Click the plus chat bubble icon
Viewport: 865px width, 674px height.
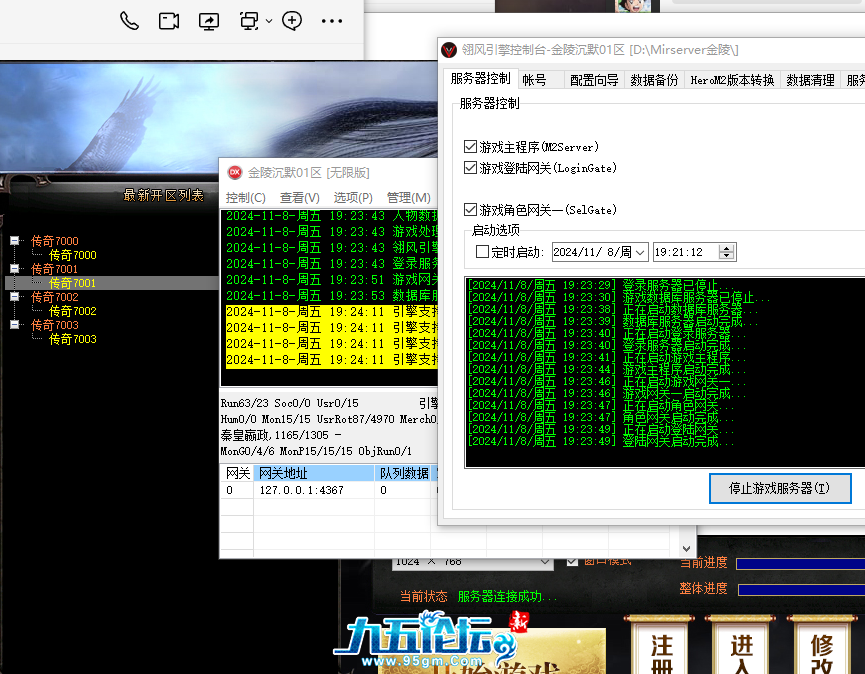coord(292,21)
